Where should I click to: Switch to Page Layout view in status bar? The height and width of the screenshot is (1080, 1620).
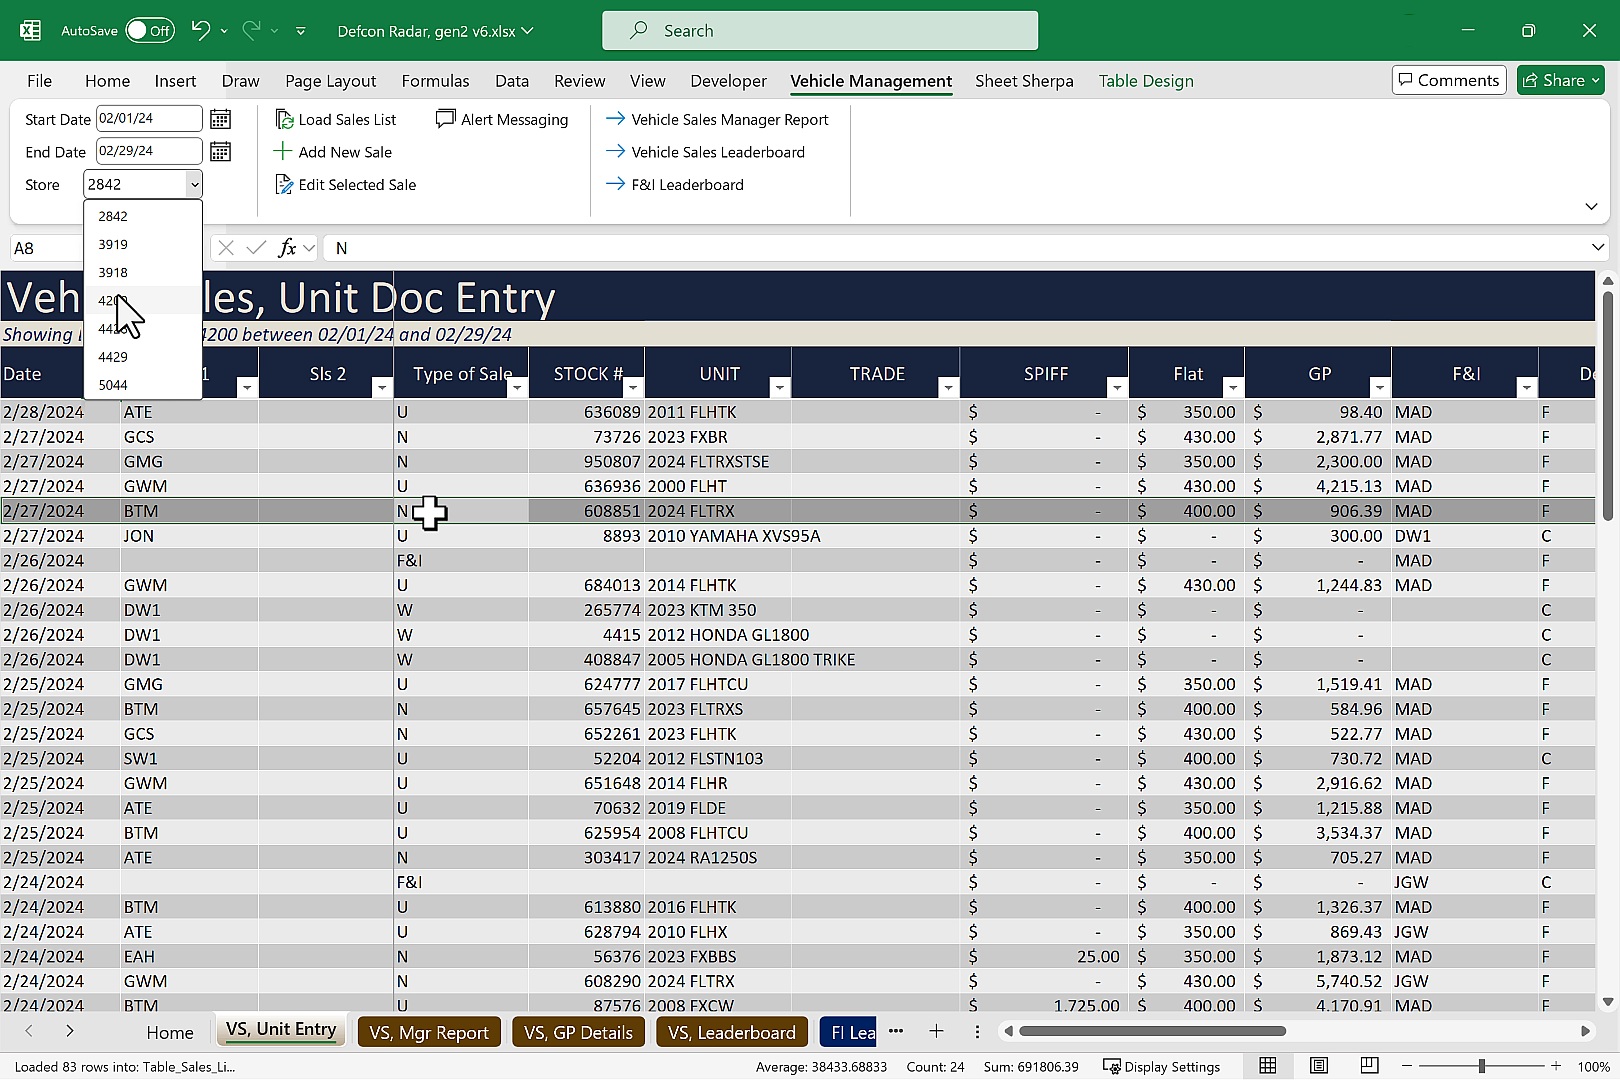point(1318,1065)
